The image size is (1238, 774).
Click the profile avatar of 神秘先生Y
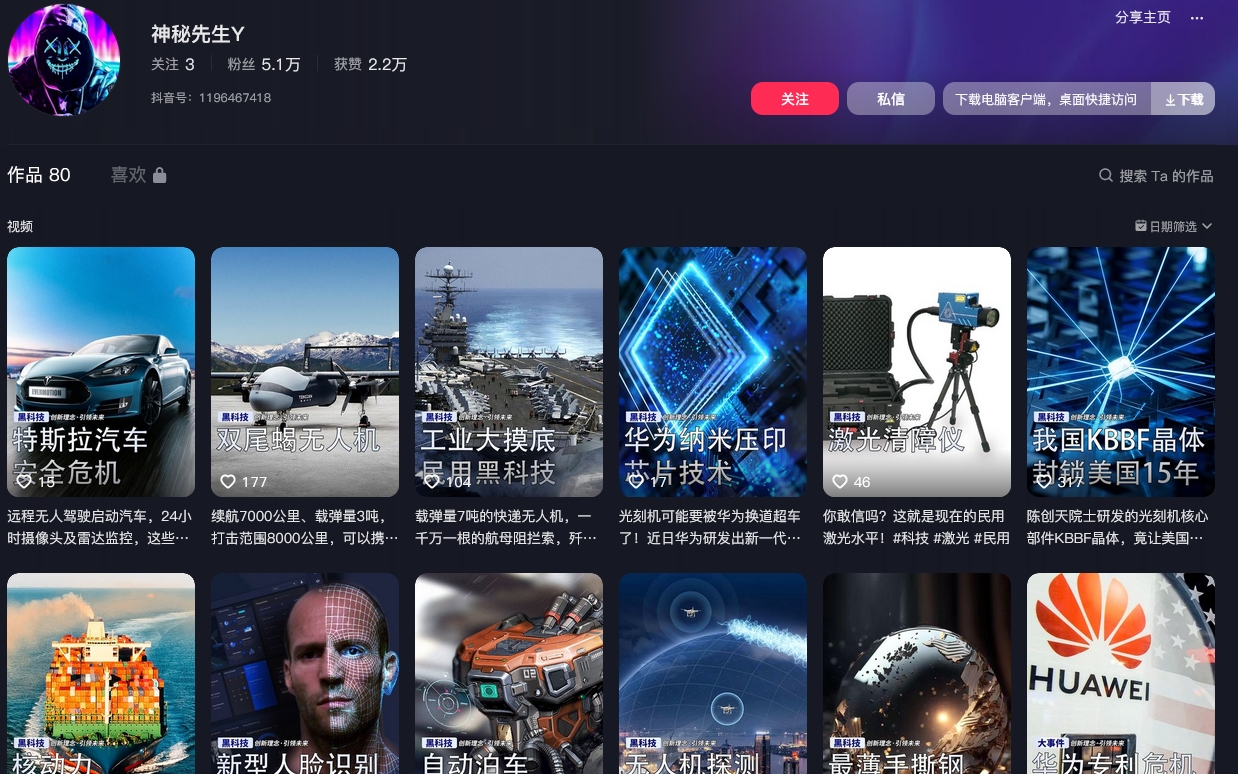[x=64, y=61]
